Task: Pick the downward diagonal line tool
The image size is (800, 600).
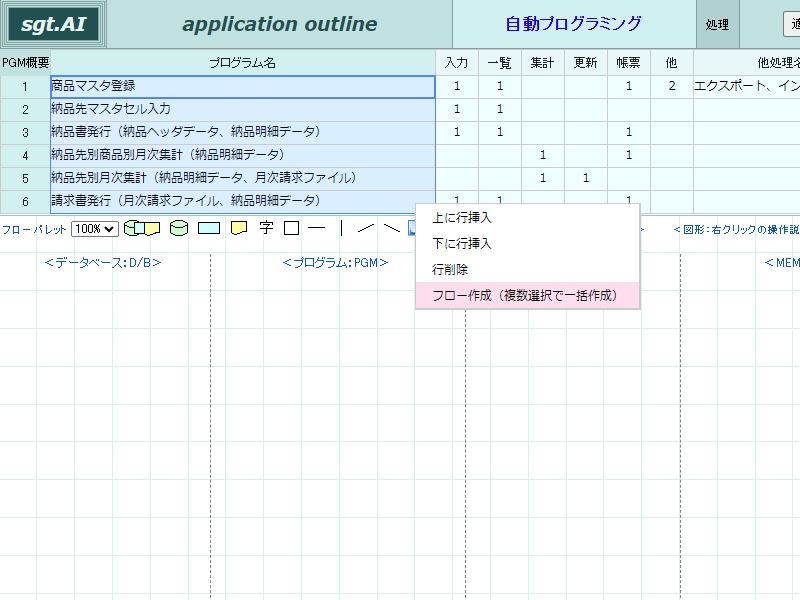Action: pyautogui.click(x=392, y=228)
